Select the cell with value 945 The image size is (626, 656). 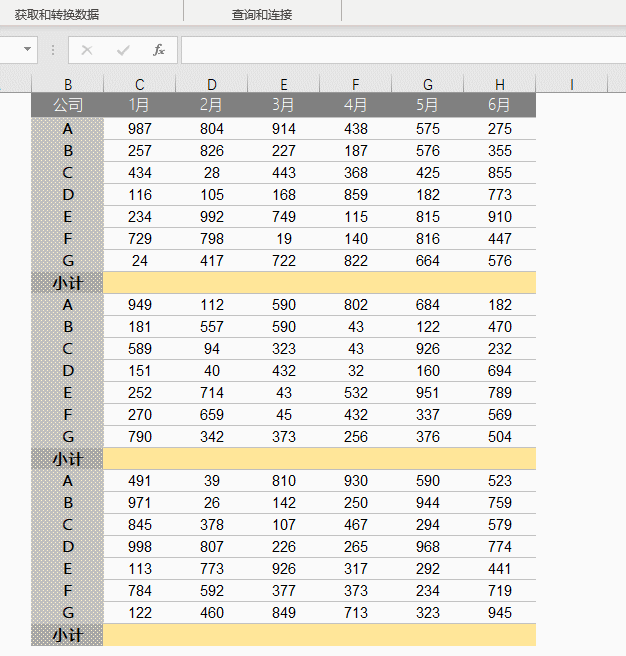pos(500,613)
